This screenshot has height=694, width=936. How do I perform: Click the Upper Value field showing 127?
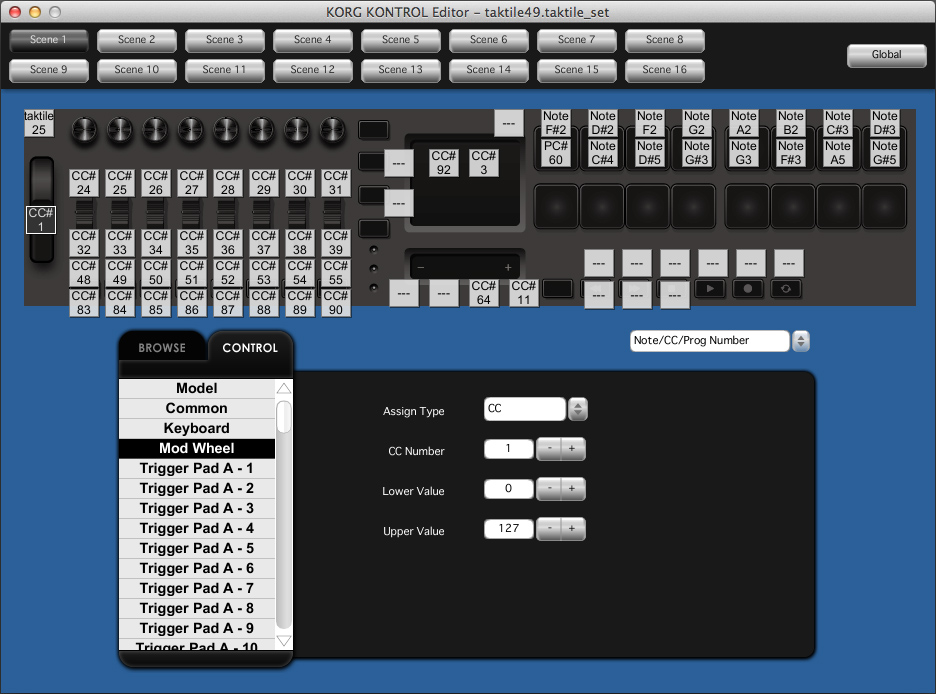pyautogui.click(x=509, y=529)
